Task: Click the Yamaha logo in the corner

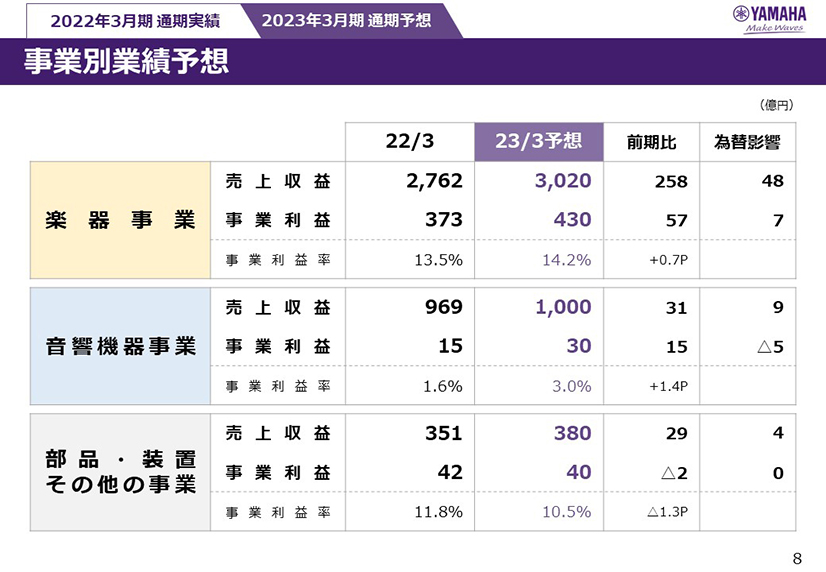Action: (x=769, y=18)
